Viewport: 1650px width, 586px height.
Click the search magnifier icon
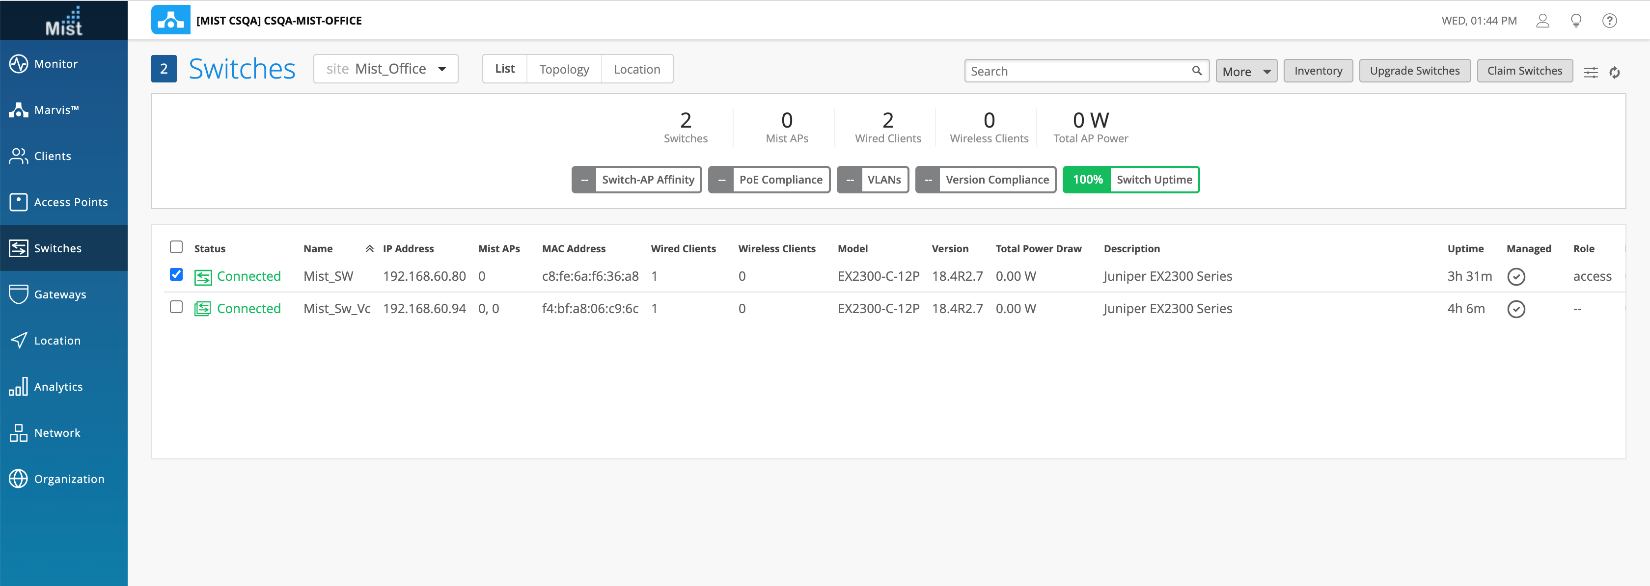[1197, 71]
